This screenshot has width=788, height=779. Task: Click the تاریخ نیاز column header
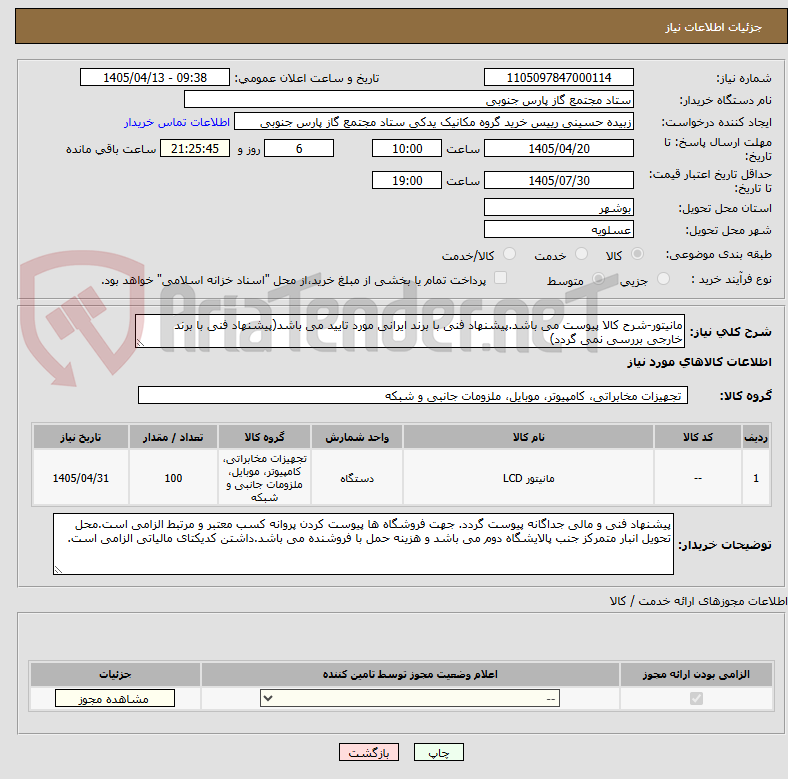pyautogui.click(x=81, y=437)
